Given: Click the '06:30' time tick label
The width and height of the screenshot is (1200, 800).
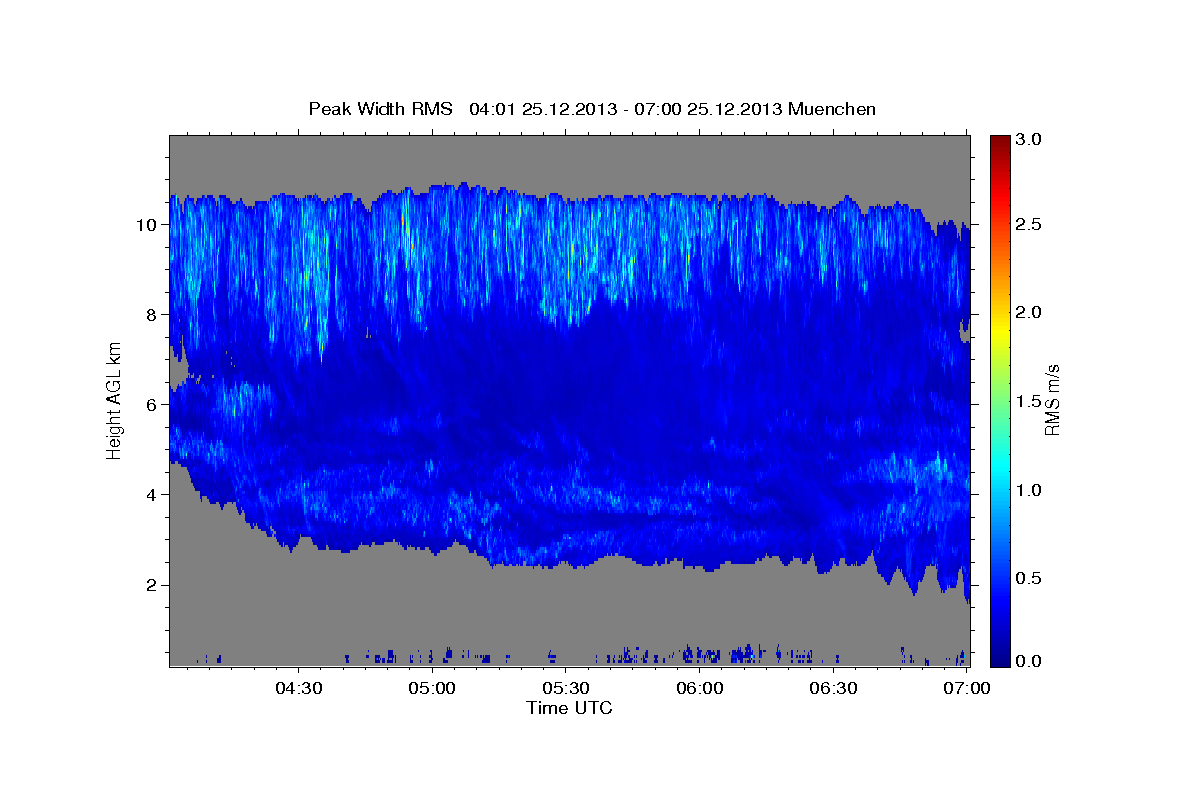Looking at the screenshot, I should 833,688.
